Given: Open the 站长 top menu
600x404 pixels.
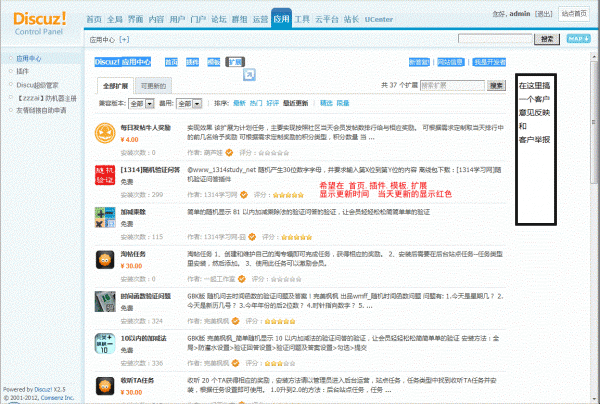Looking at the screenshot, I should pos(351,19).
